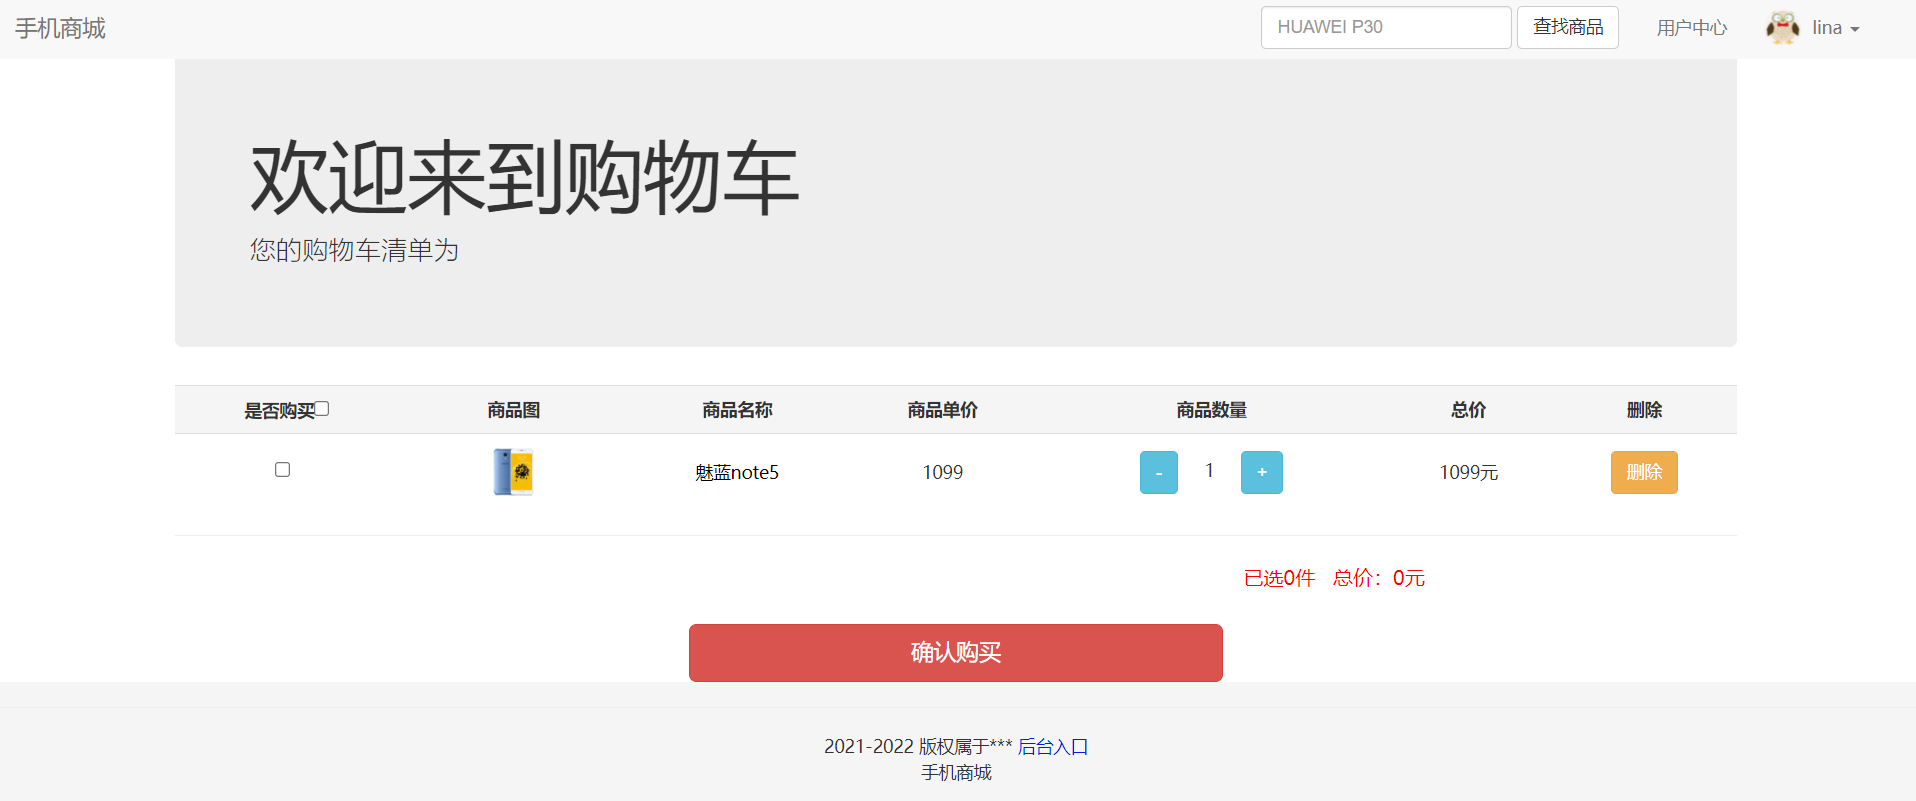Click the unit price 1099 cell

943,472
